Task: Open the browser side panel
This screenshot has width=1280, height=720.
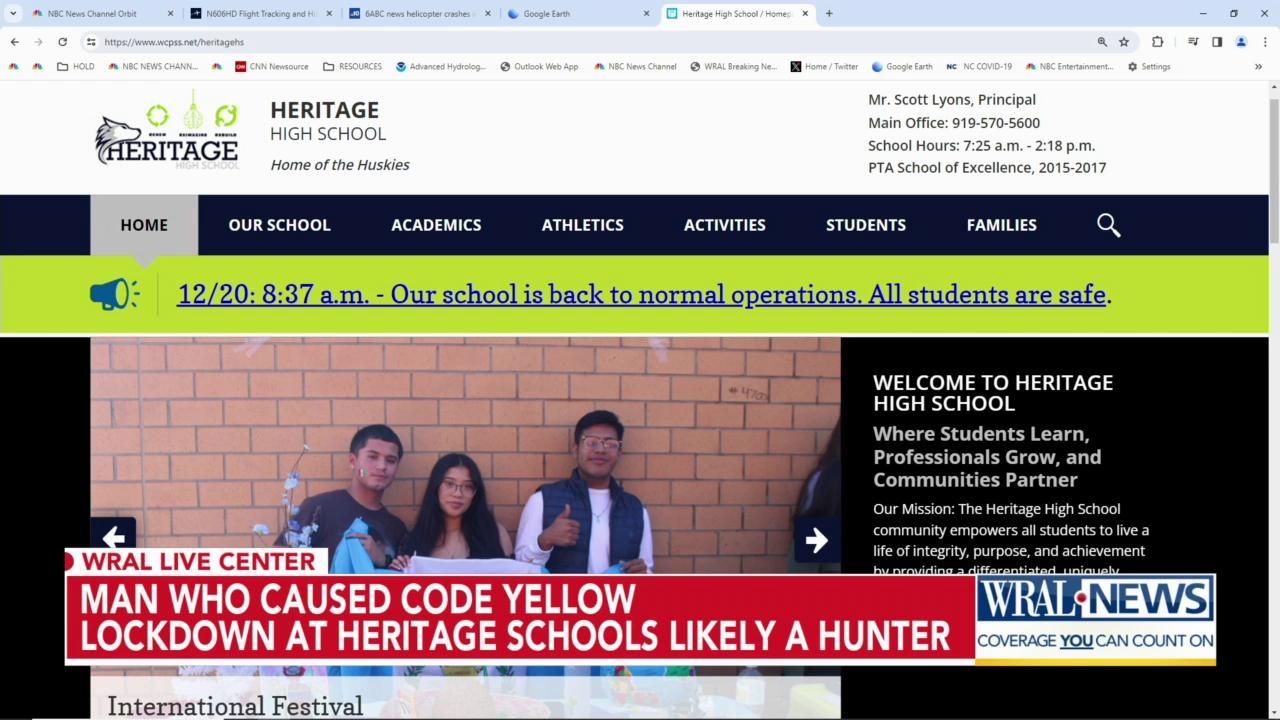Action: click(1217, 42)
